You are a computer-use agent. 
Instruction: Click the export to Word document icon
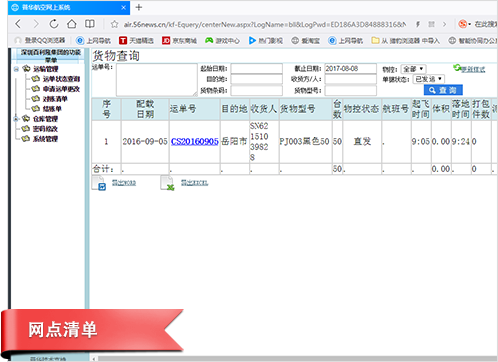click(x=99, y=183)
